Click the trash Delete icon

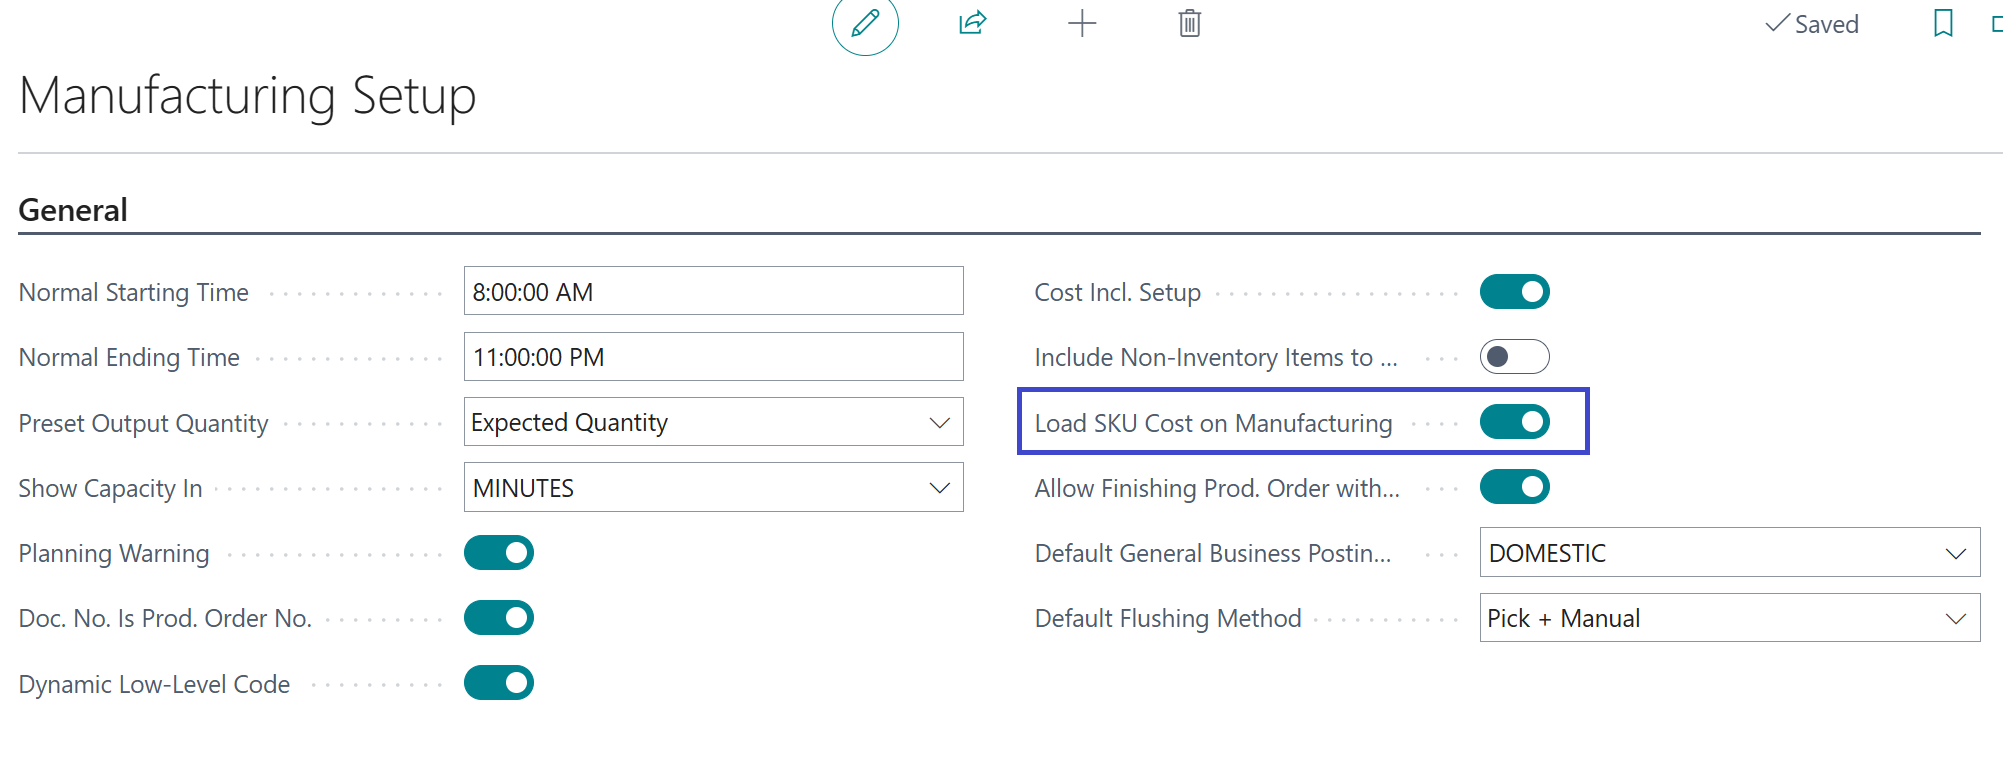pos(1189,23)
